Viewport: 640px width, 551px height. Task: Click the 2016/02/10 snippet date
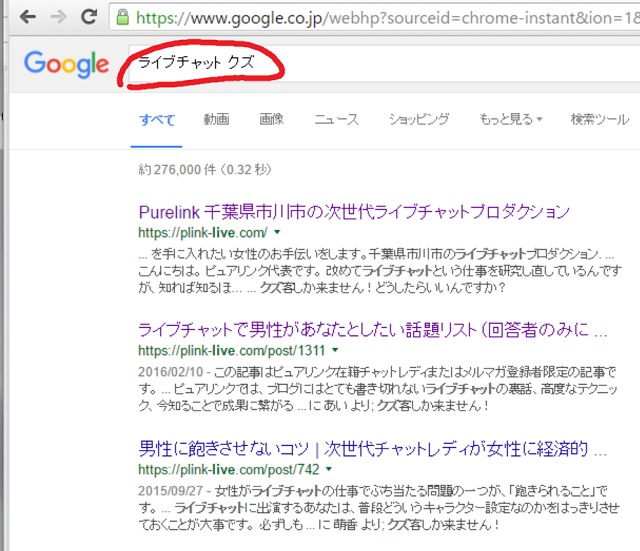point(170,372)
